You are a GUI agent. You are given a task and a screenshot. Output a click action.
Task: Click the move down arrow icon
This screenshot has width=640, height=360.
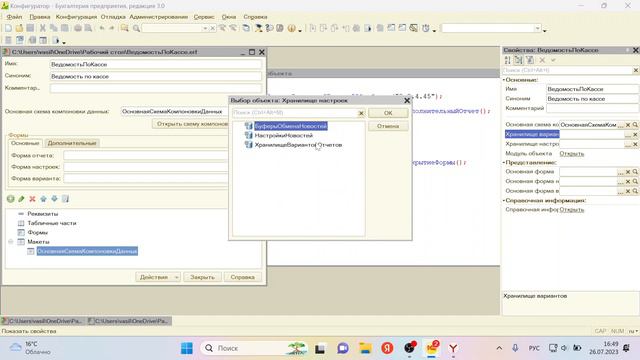pyautogui.click(x=54, y=199)
